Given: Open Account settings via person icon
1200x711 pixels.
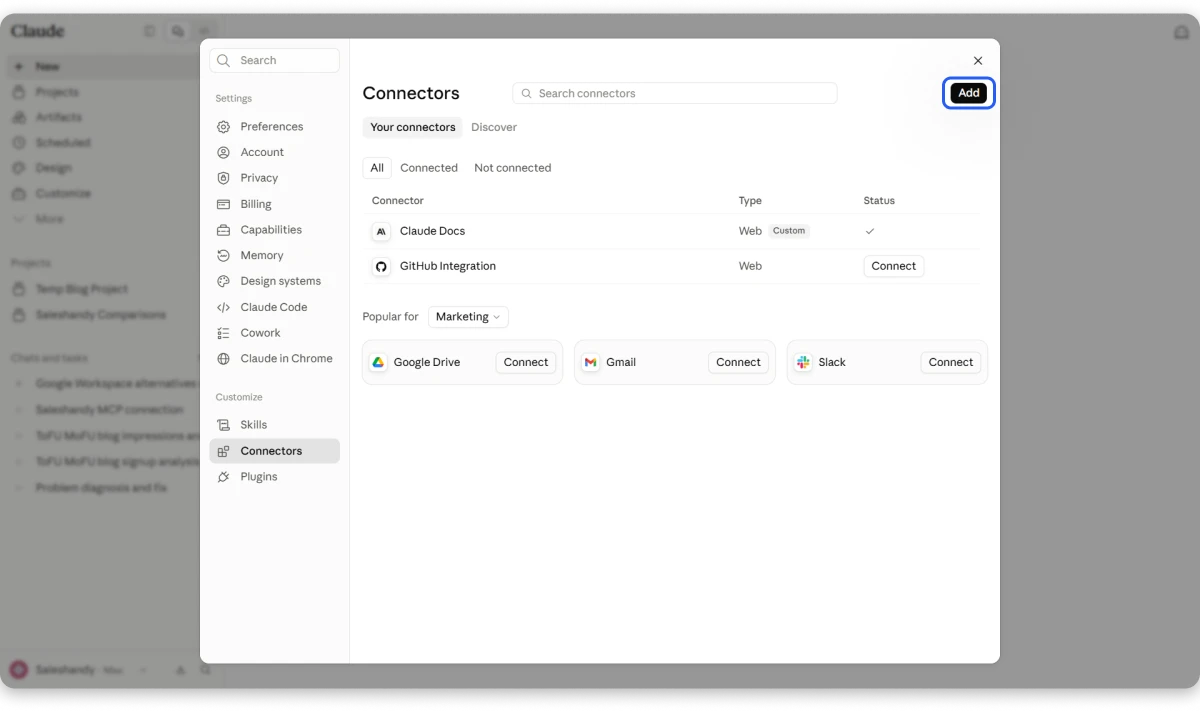Looking at the screenshot, I should pos(223,153).
